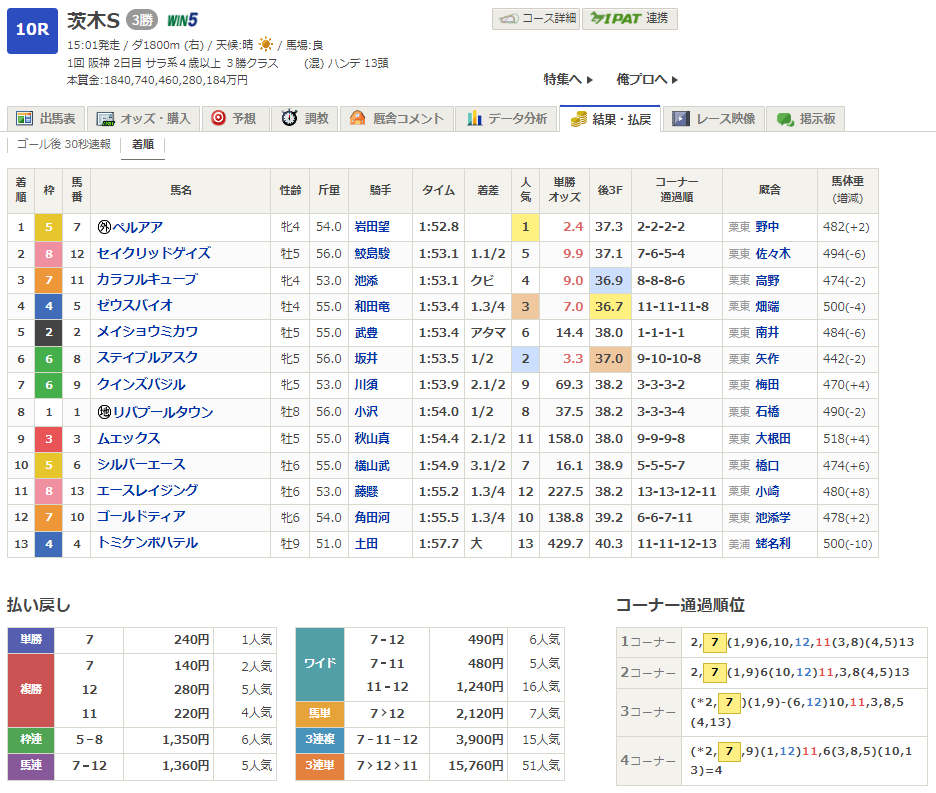Open the 結果・払戻 tab
Image resolution: width=936 pixels, height=793 pixels.
[x=610, y=119]
